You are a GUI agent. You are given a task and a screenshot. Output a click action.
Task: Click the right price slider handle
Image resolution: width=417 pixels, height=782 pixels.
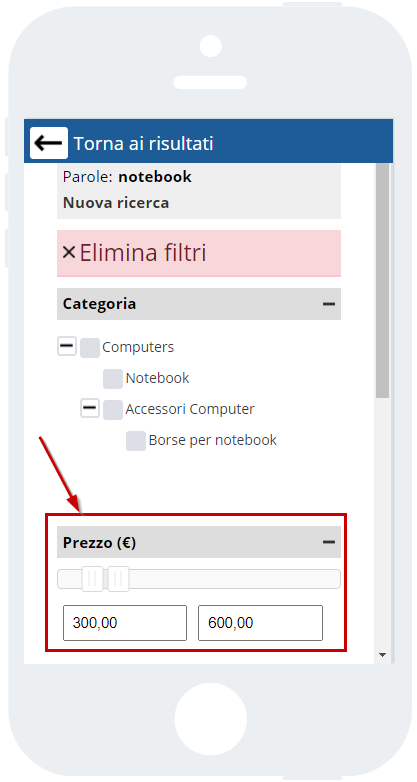(x=119, y=579)
